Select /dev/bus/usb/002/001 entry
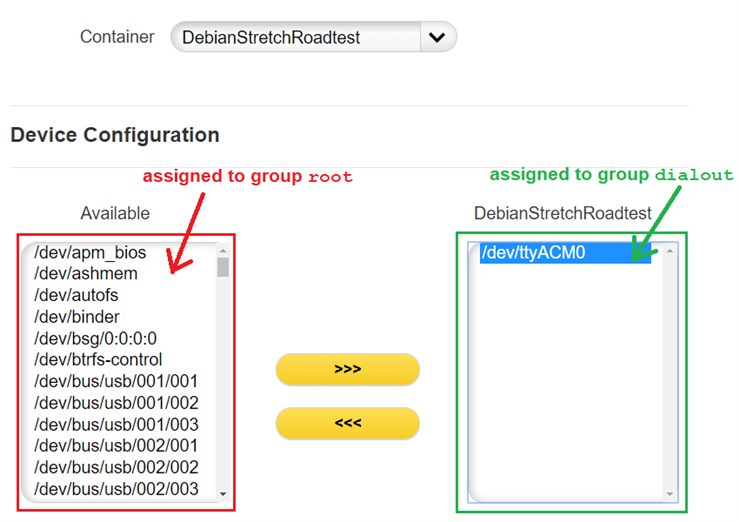Image resolution: width=739 pixels, height=522 pixels. pyautogui.click(x=116, y=445)
